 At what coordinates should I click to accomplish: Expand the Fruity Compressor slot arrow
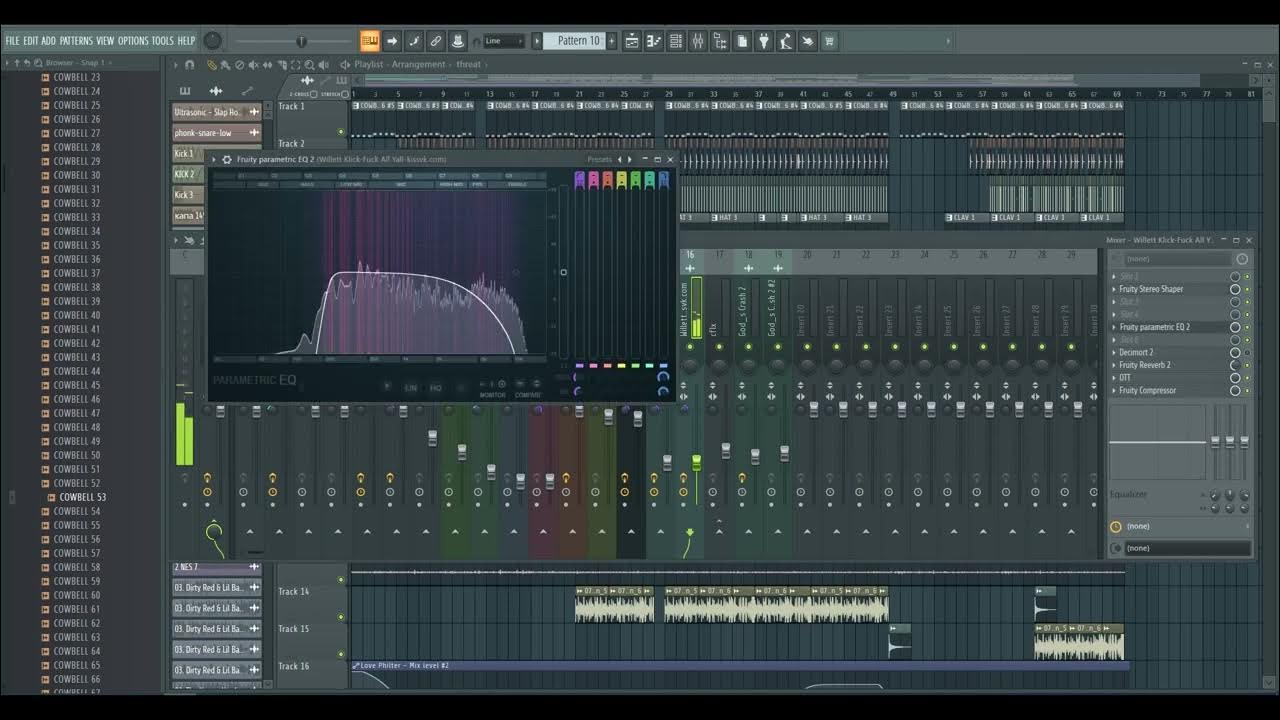[1114, 390]
